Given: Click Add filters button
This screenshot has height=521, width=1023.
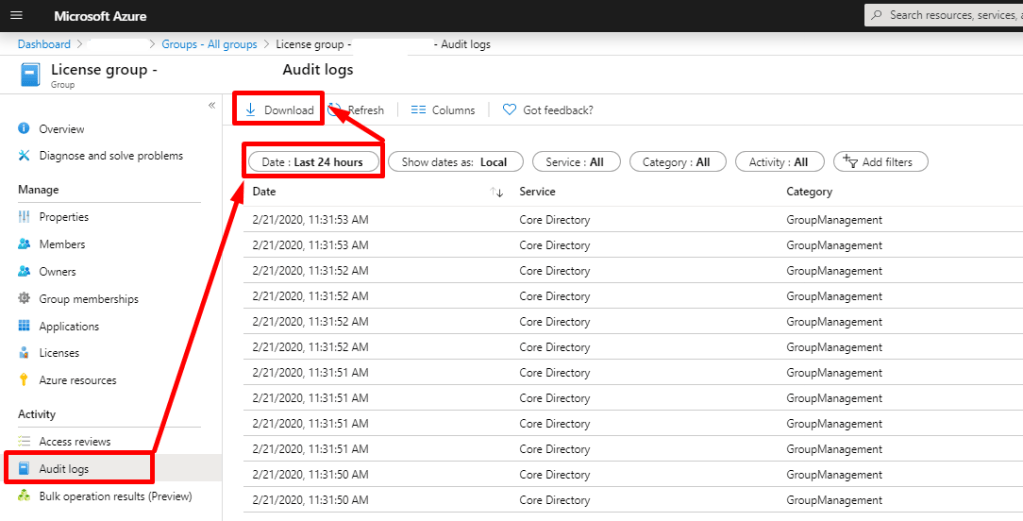Looking at the screenshot, I should click(x=880, y=162).
